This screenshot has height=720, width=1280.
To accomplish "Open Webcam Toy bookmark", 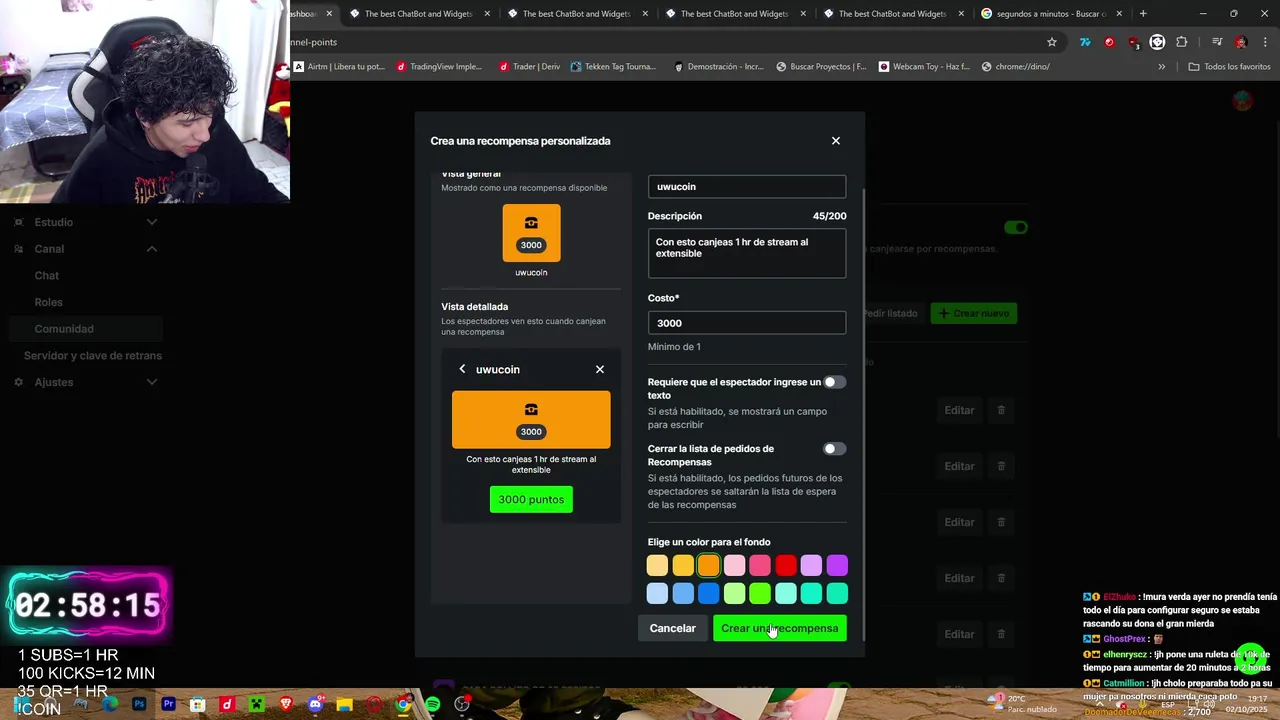I will pos(924,67).
